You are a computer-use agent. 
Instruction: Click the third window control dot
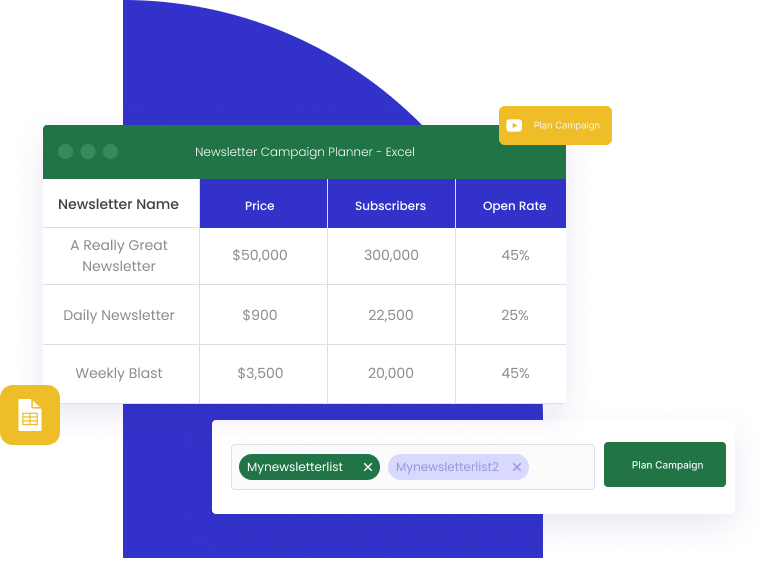[x=111, y=152]
